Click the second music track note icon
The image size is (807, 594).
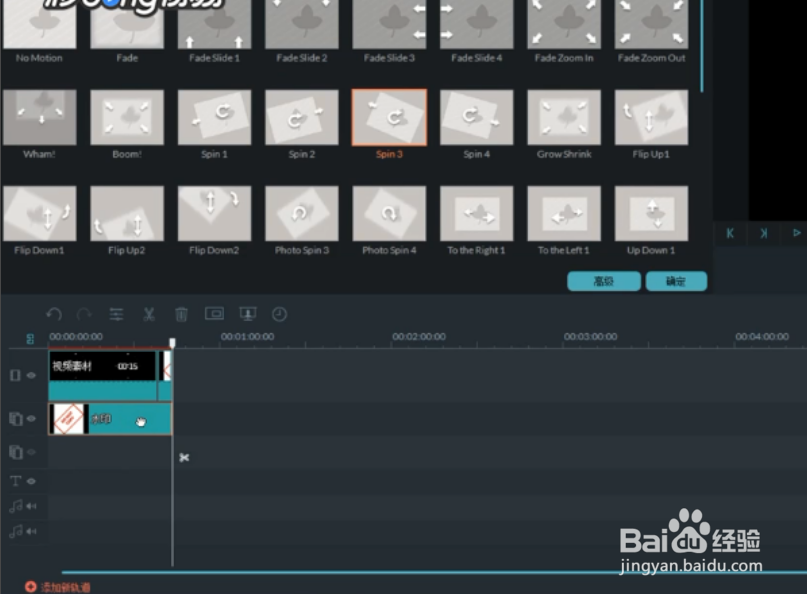point(16,531)
